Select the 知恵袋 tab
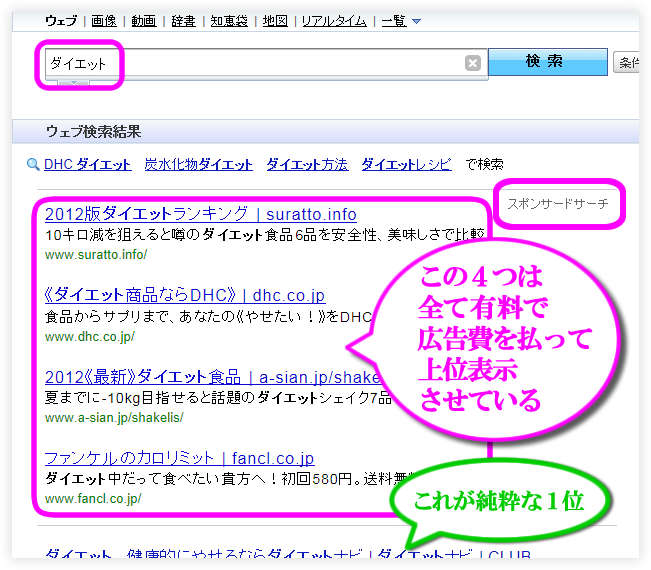651x570 pixels. (x=229, y=21)
